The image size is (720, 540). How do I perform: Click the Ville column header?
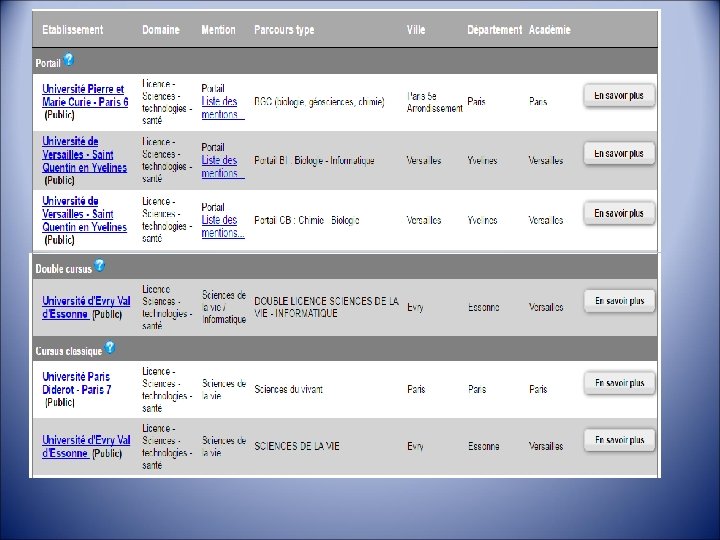pyautogui.click(x=416, y=30)
